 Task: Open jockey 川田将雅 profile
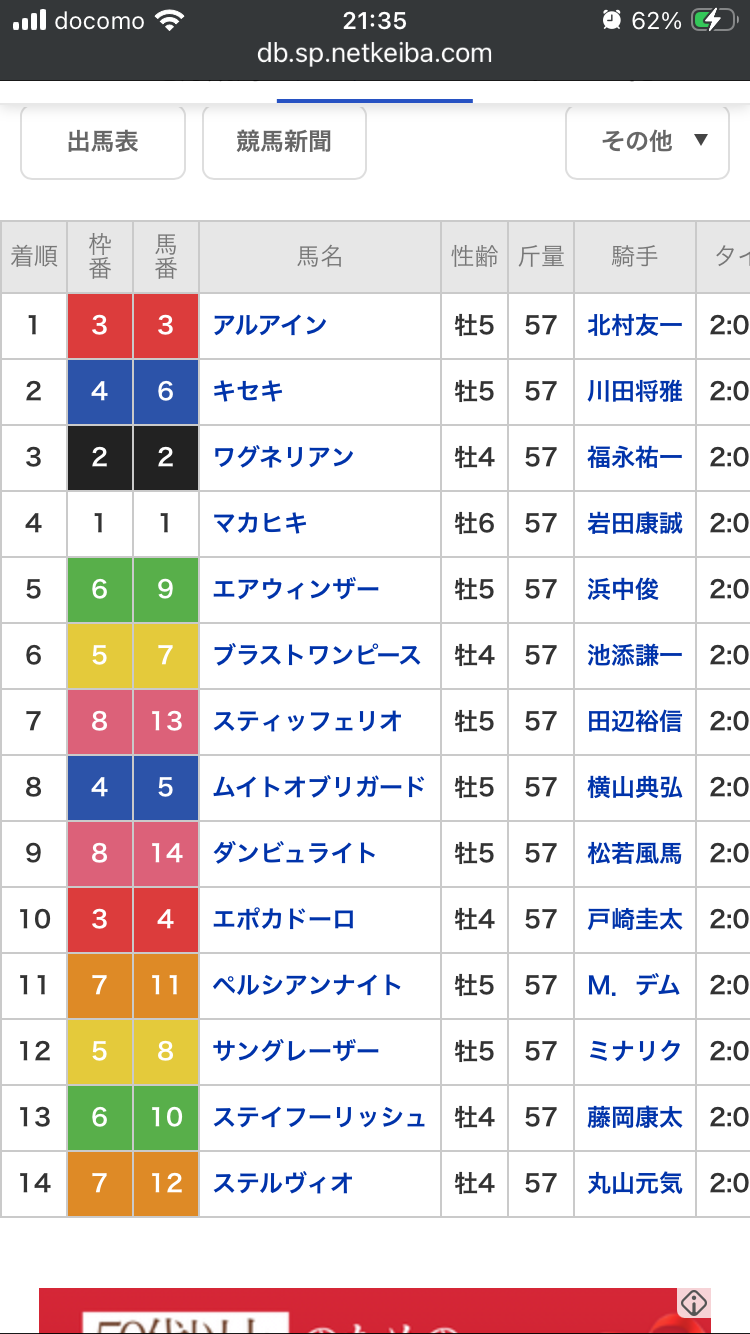tap(635, 391)
